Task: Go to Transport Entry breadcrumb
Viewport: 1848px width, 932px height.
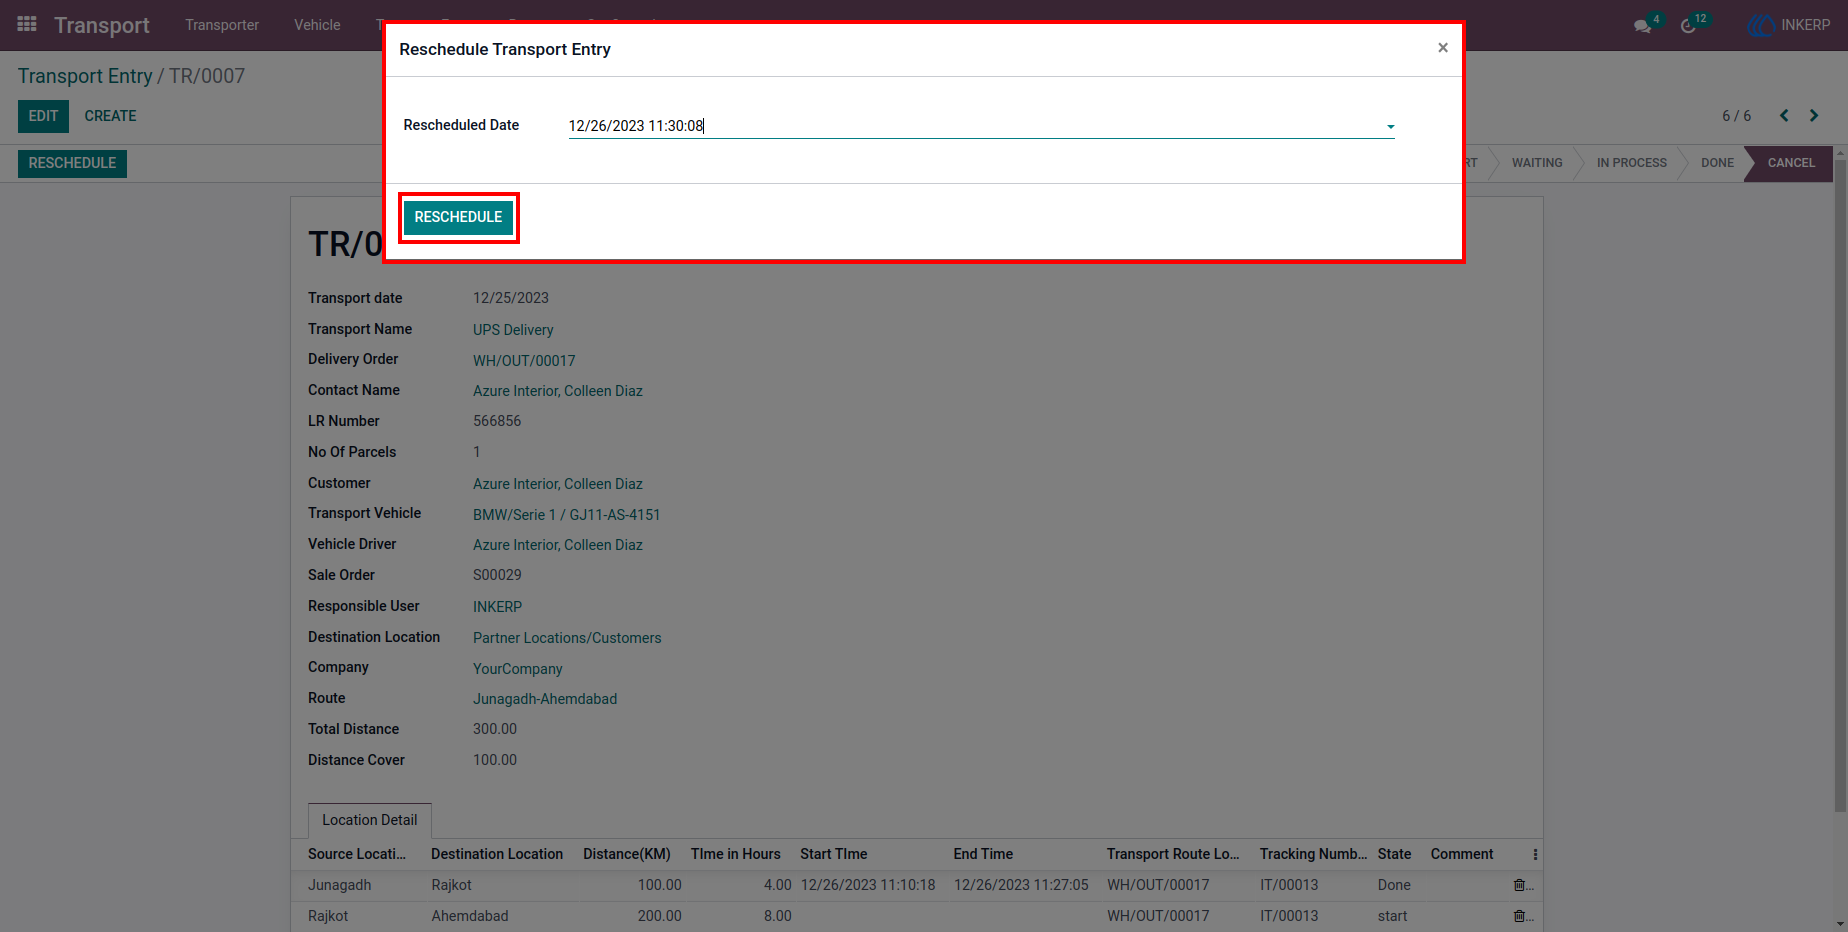Action: [x=85, y=76]
